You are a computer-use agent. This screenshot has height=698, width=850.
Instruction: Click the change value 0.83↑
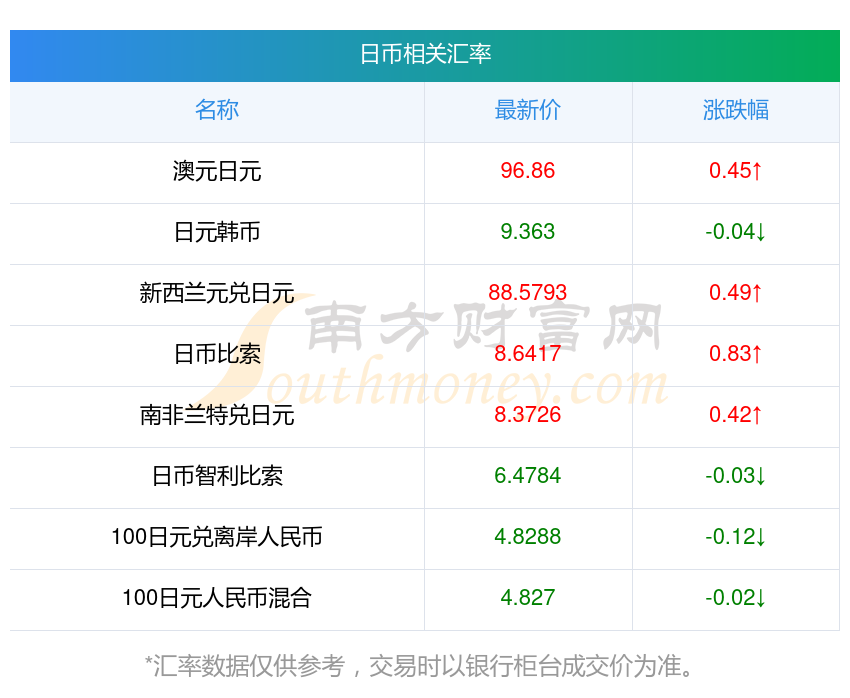pyautogui.click(x=736, y=353)
